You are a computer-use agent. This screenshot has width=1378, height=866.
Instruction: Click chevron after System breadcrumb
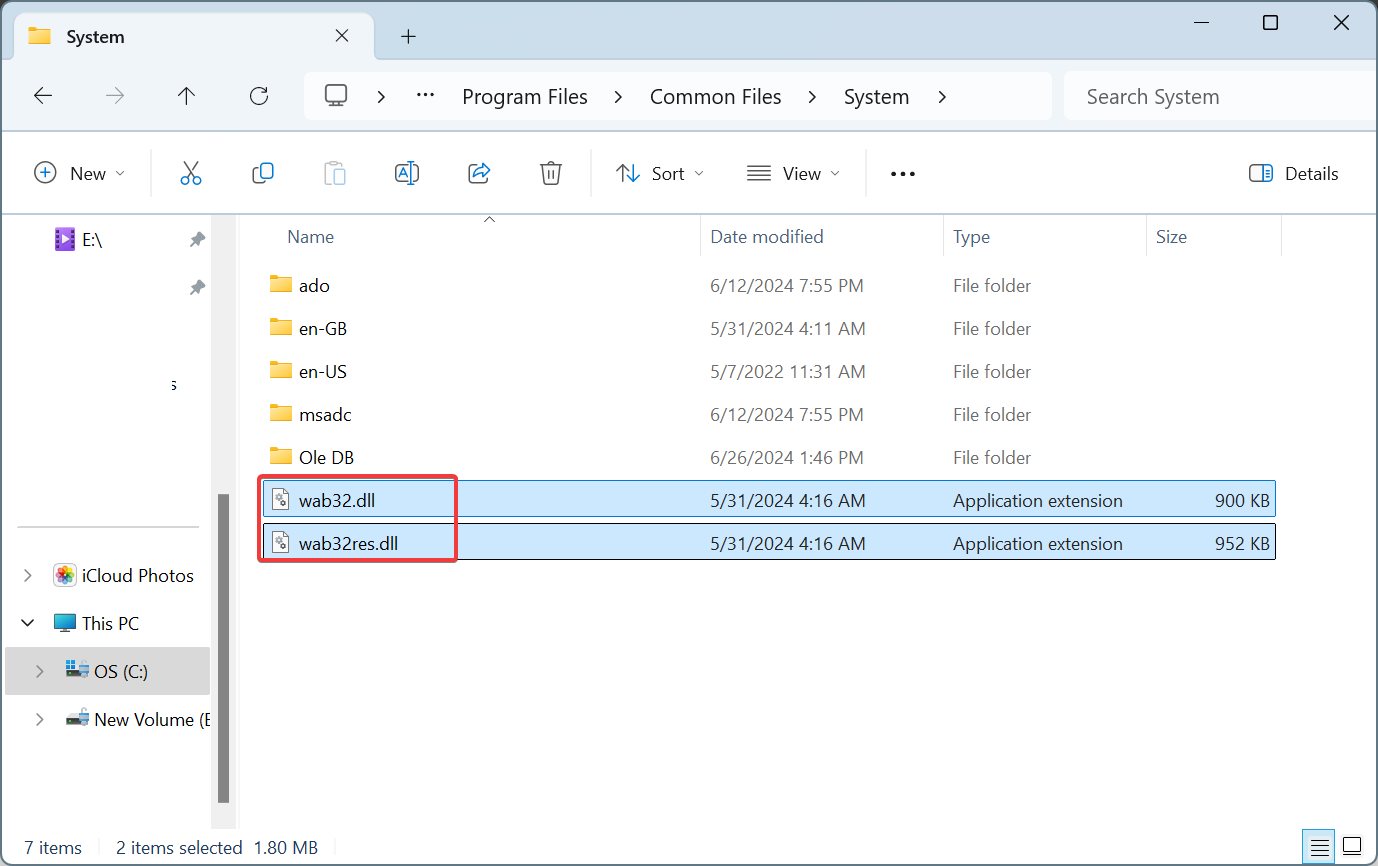(x=941, y=97)
